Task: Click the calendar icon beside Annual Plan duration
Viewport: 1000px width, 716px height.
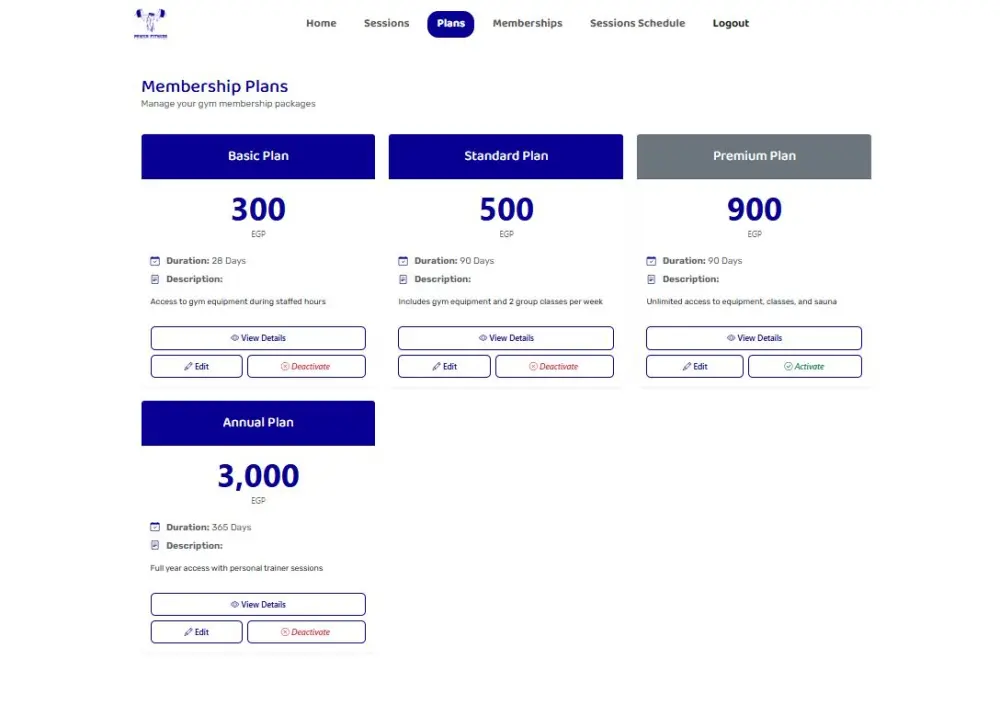Action: (155, 527)
